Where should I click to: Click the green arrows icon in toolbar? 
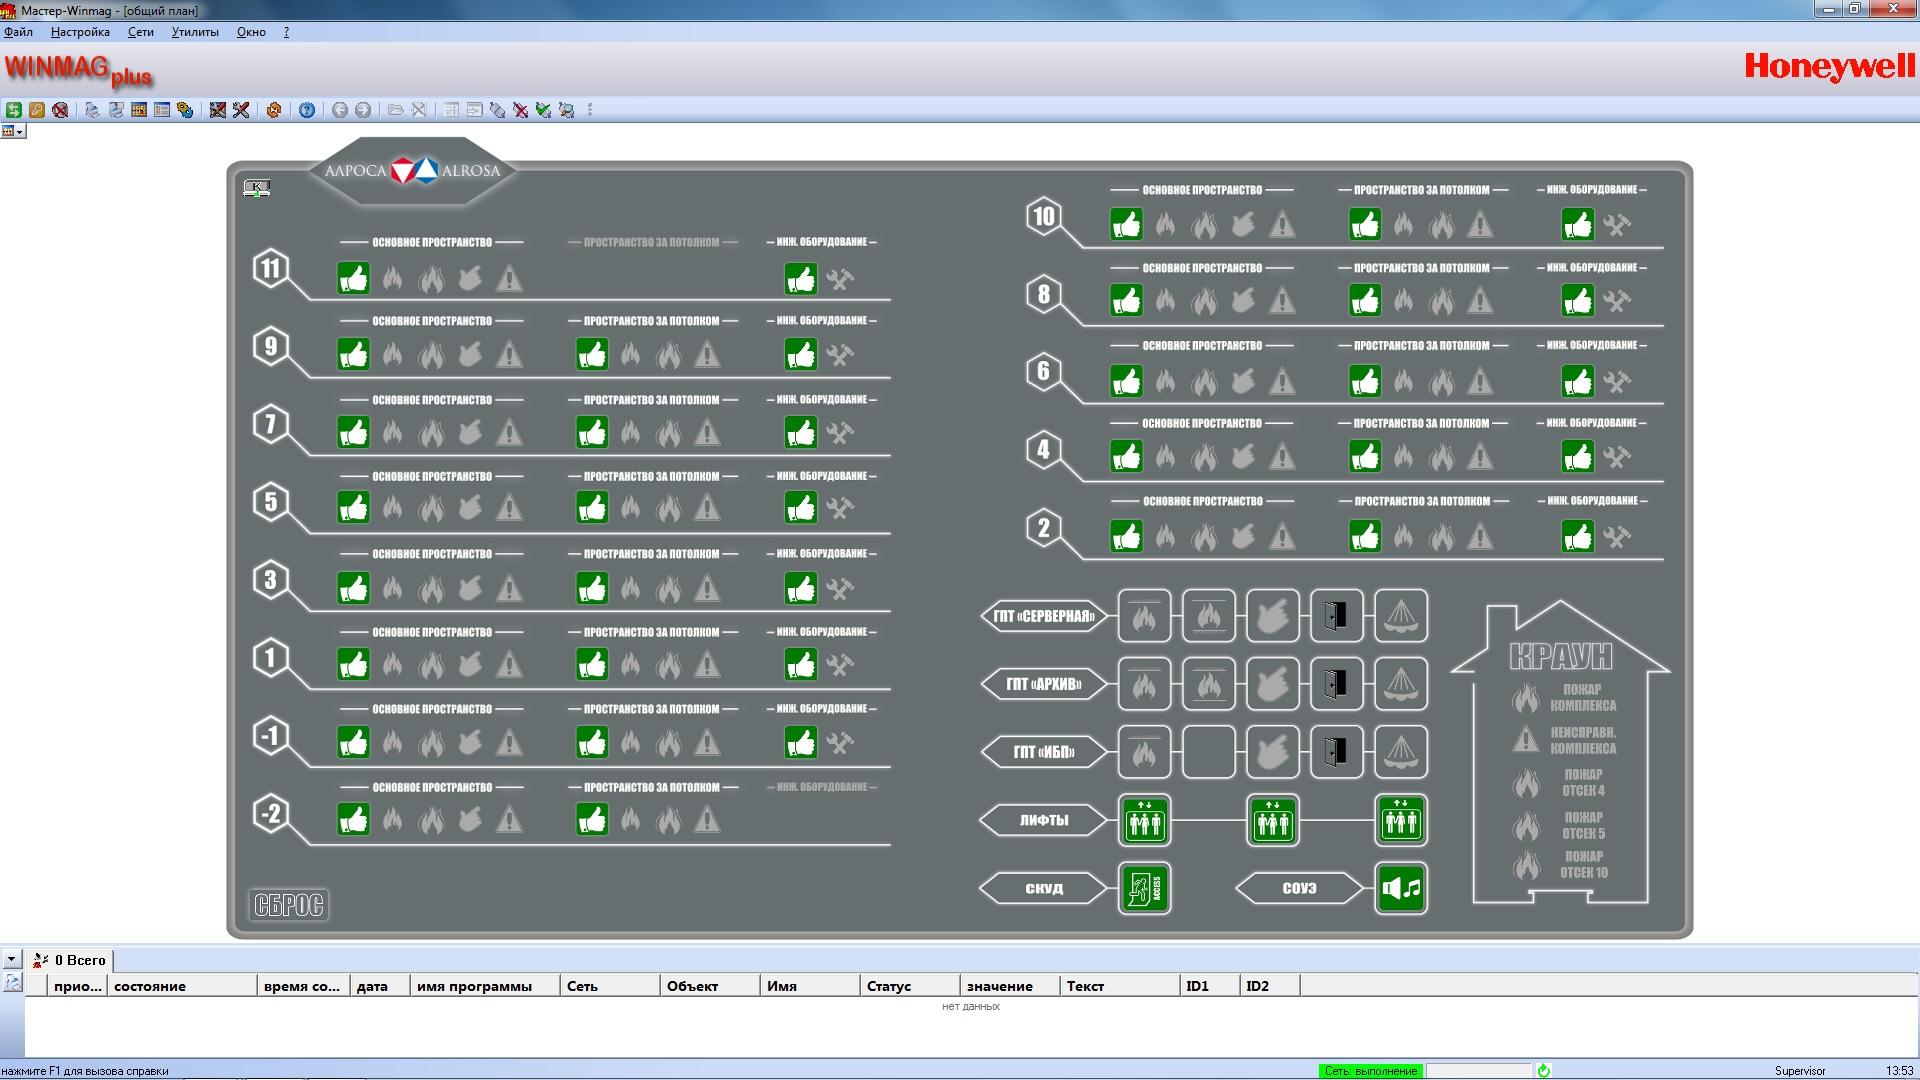point(13,110)
